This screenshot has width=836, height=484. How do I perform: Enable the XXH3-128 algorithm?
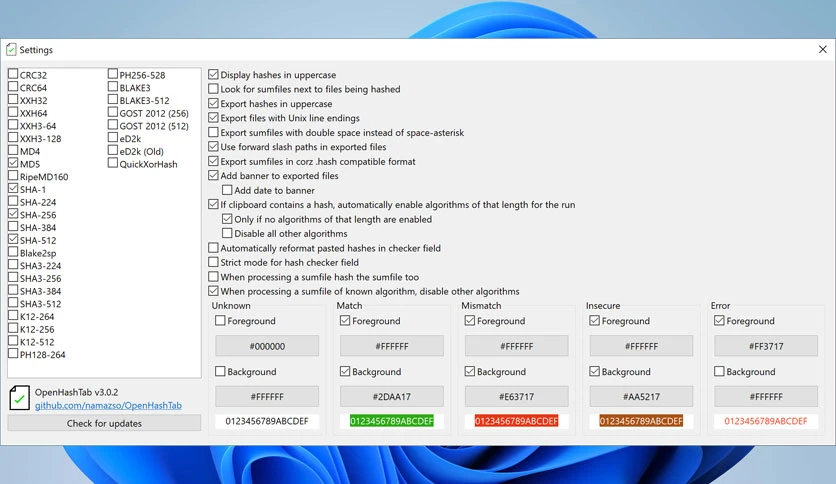[13, 138]
